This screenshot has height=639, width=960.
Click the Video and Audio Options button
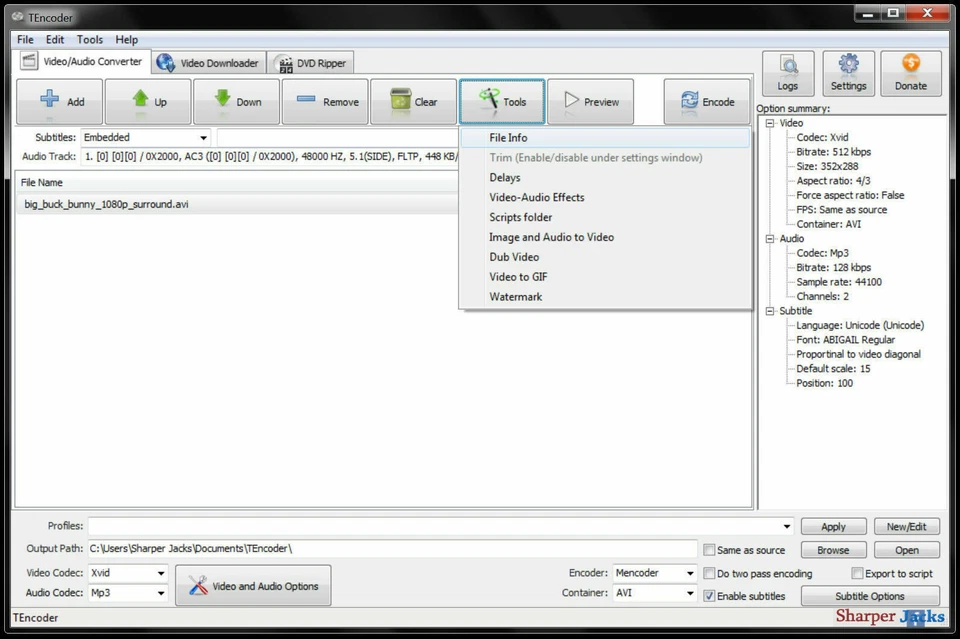pos(252,584)
